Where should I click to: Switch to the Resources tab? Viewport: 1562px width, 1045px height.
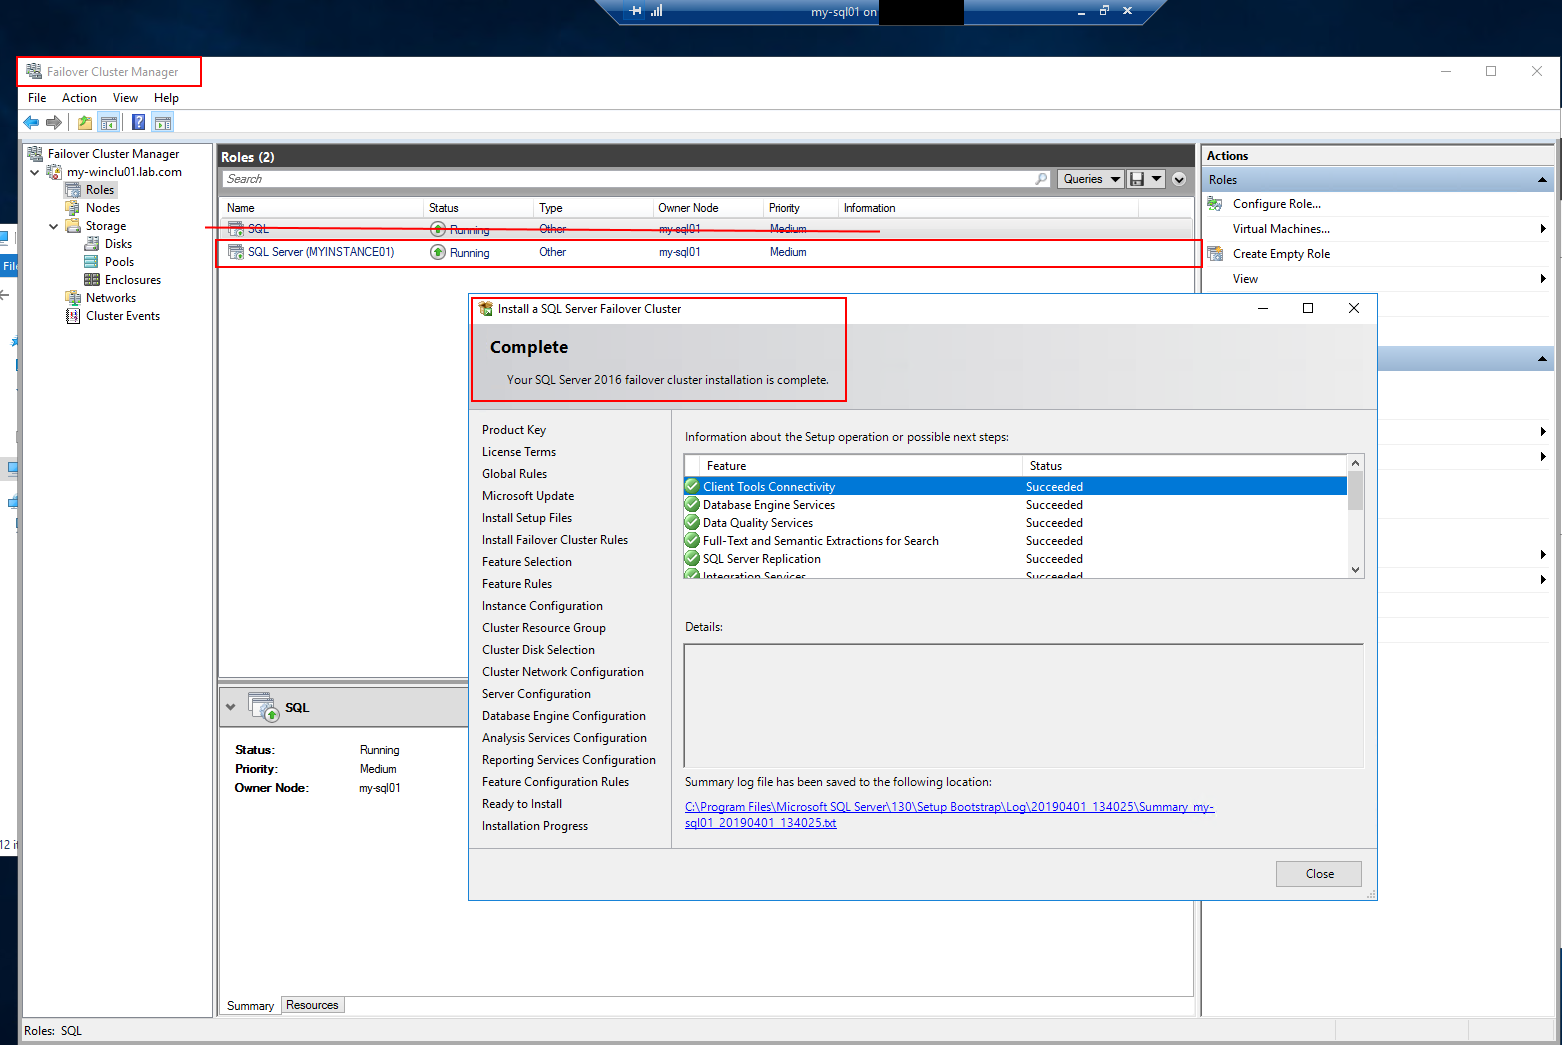point(312,1005)
